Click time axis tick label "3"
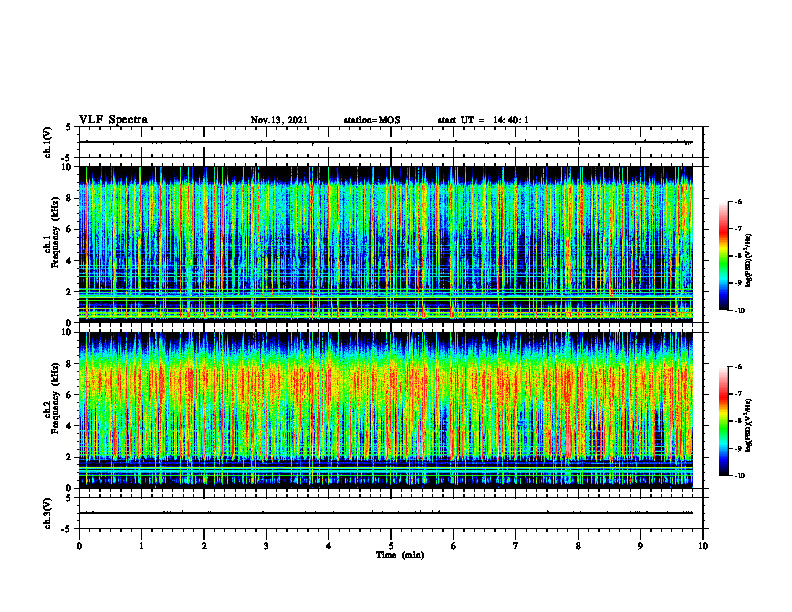 click(266, 546)
